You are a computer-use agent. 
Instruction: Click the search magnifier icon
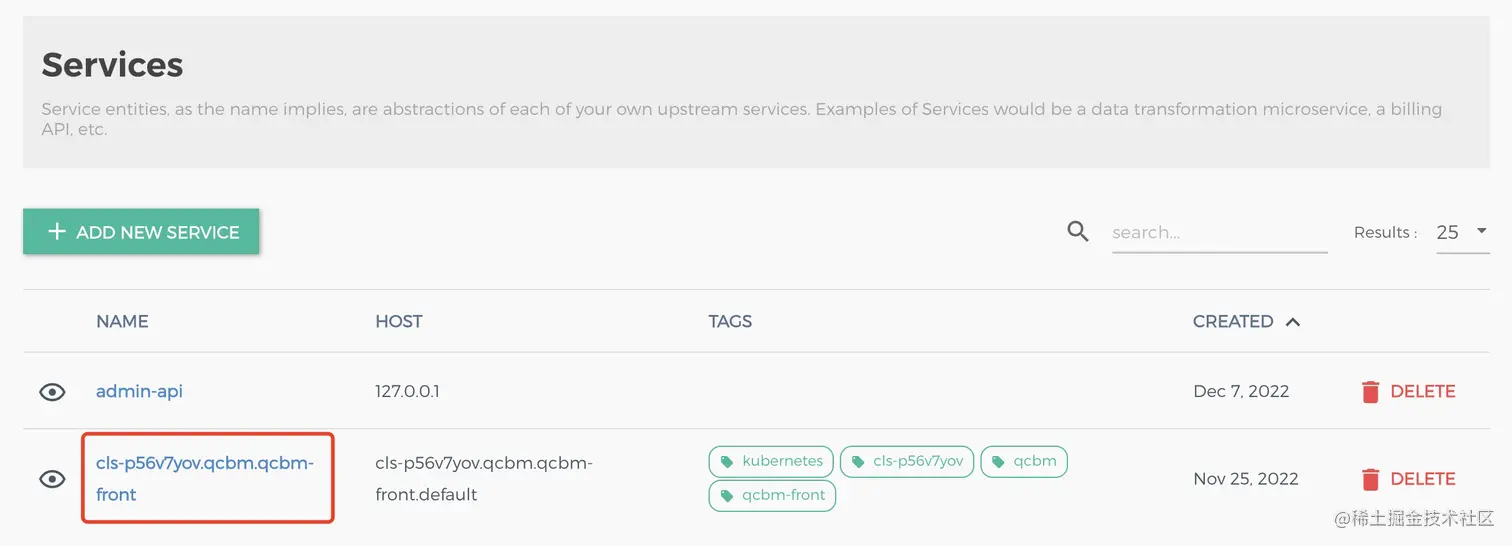point(1077,232)
